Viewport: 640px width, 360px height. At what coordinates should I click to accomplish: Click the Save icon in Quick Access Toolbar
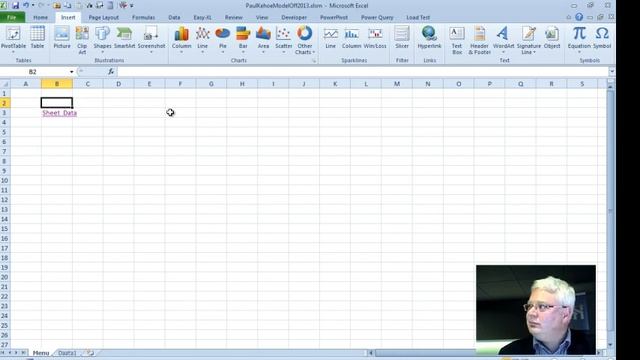point(16,5)
